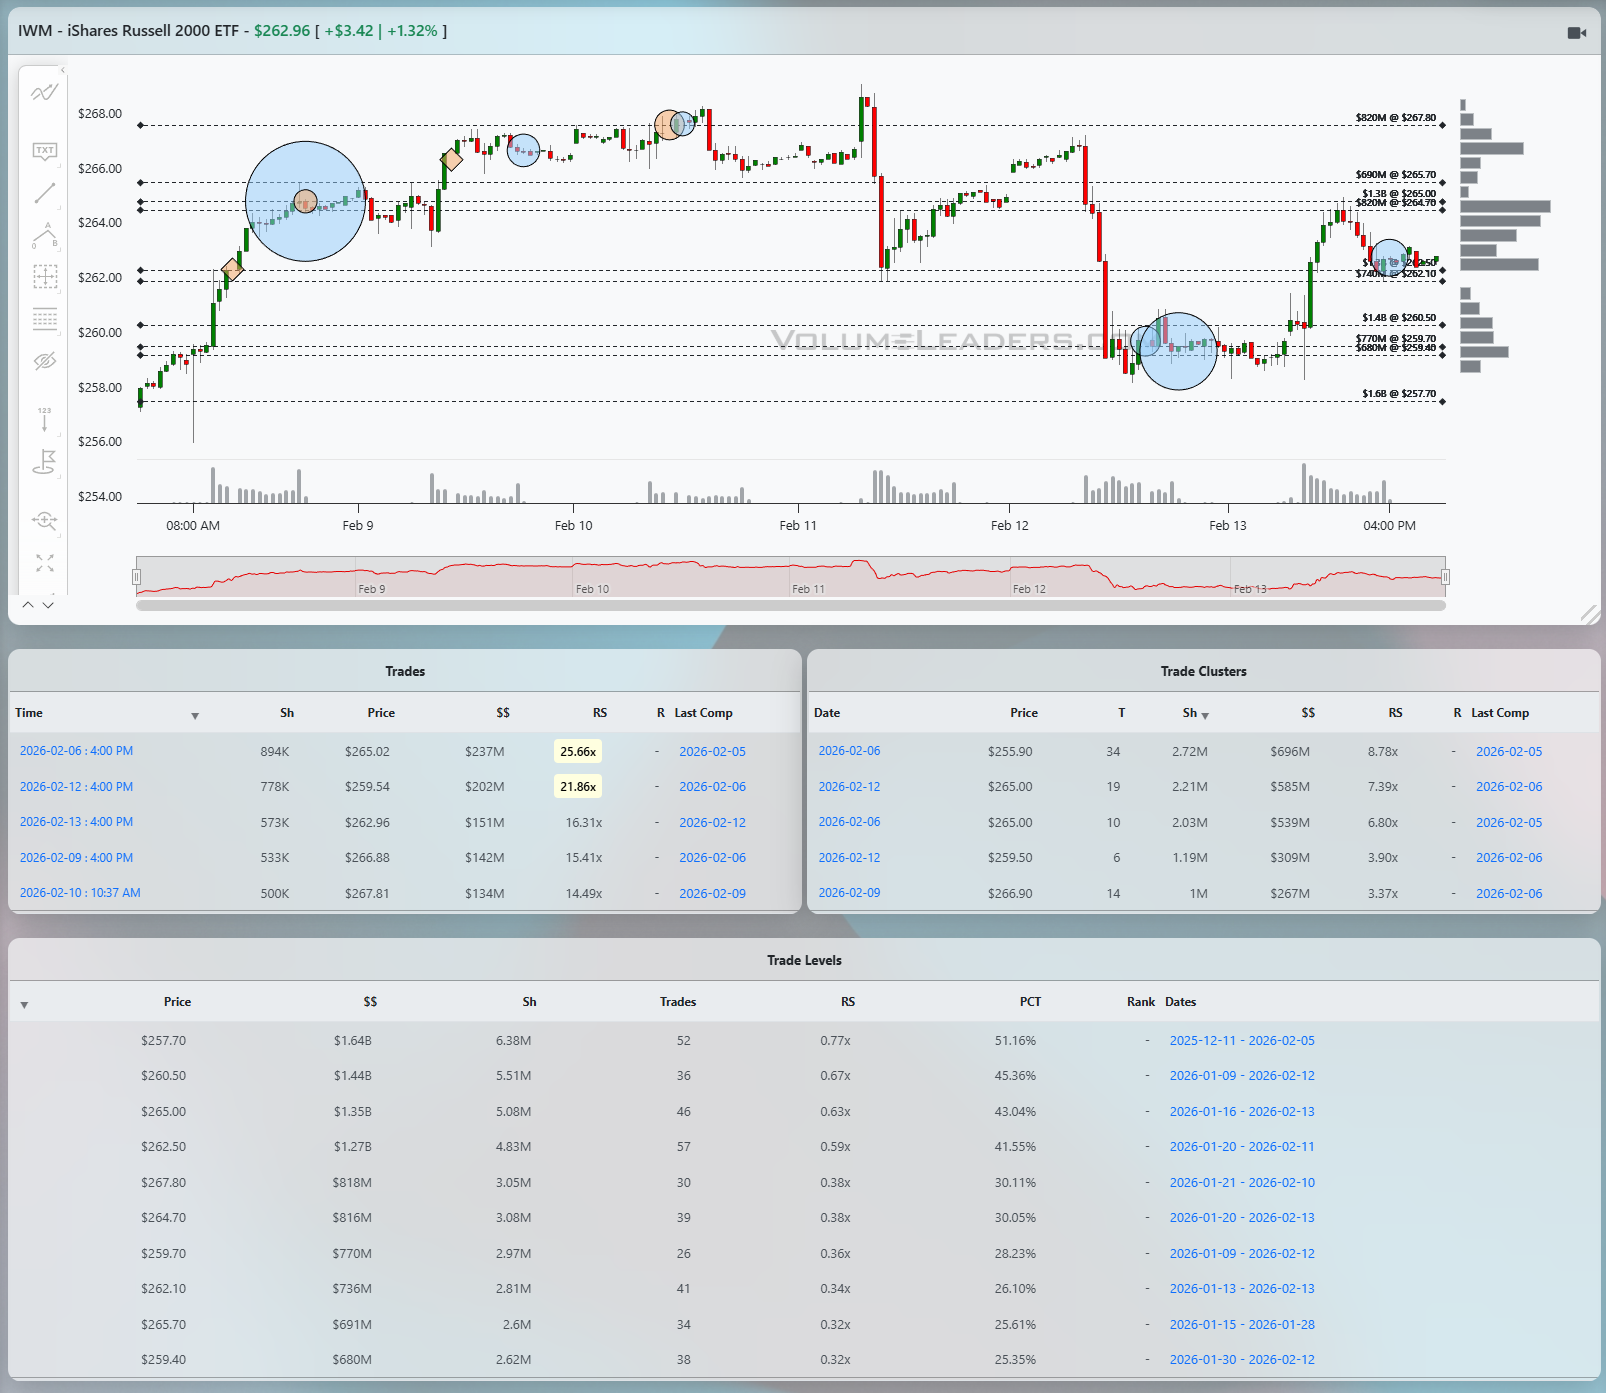Open Last Comp 2026-02-05 in first Trades row
1606x1393 pixels.
click(712, 752)
